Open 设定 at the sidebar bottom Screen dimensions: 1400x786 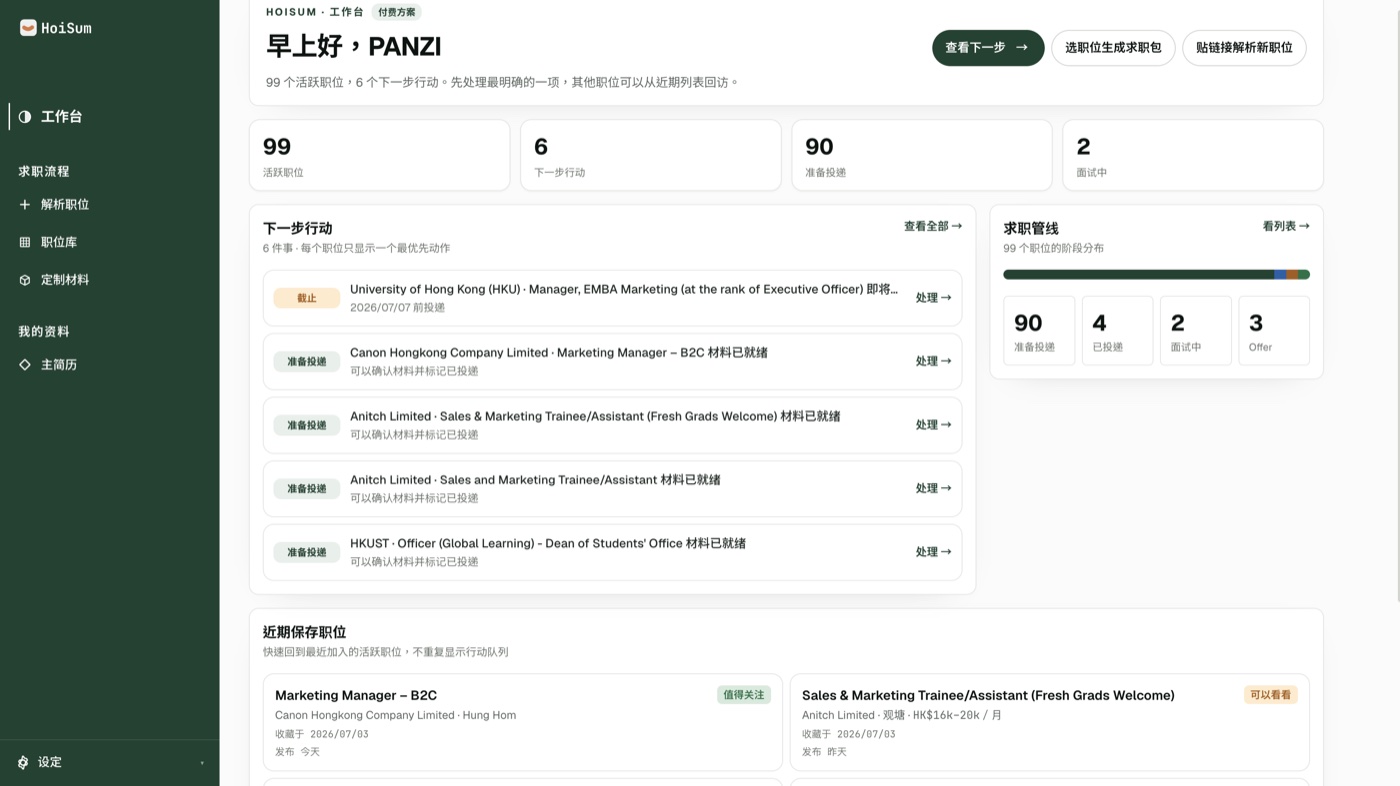[110, 762]
